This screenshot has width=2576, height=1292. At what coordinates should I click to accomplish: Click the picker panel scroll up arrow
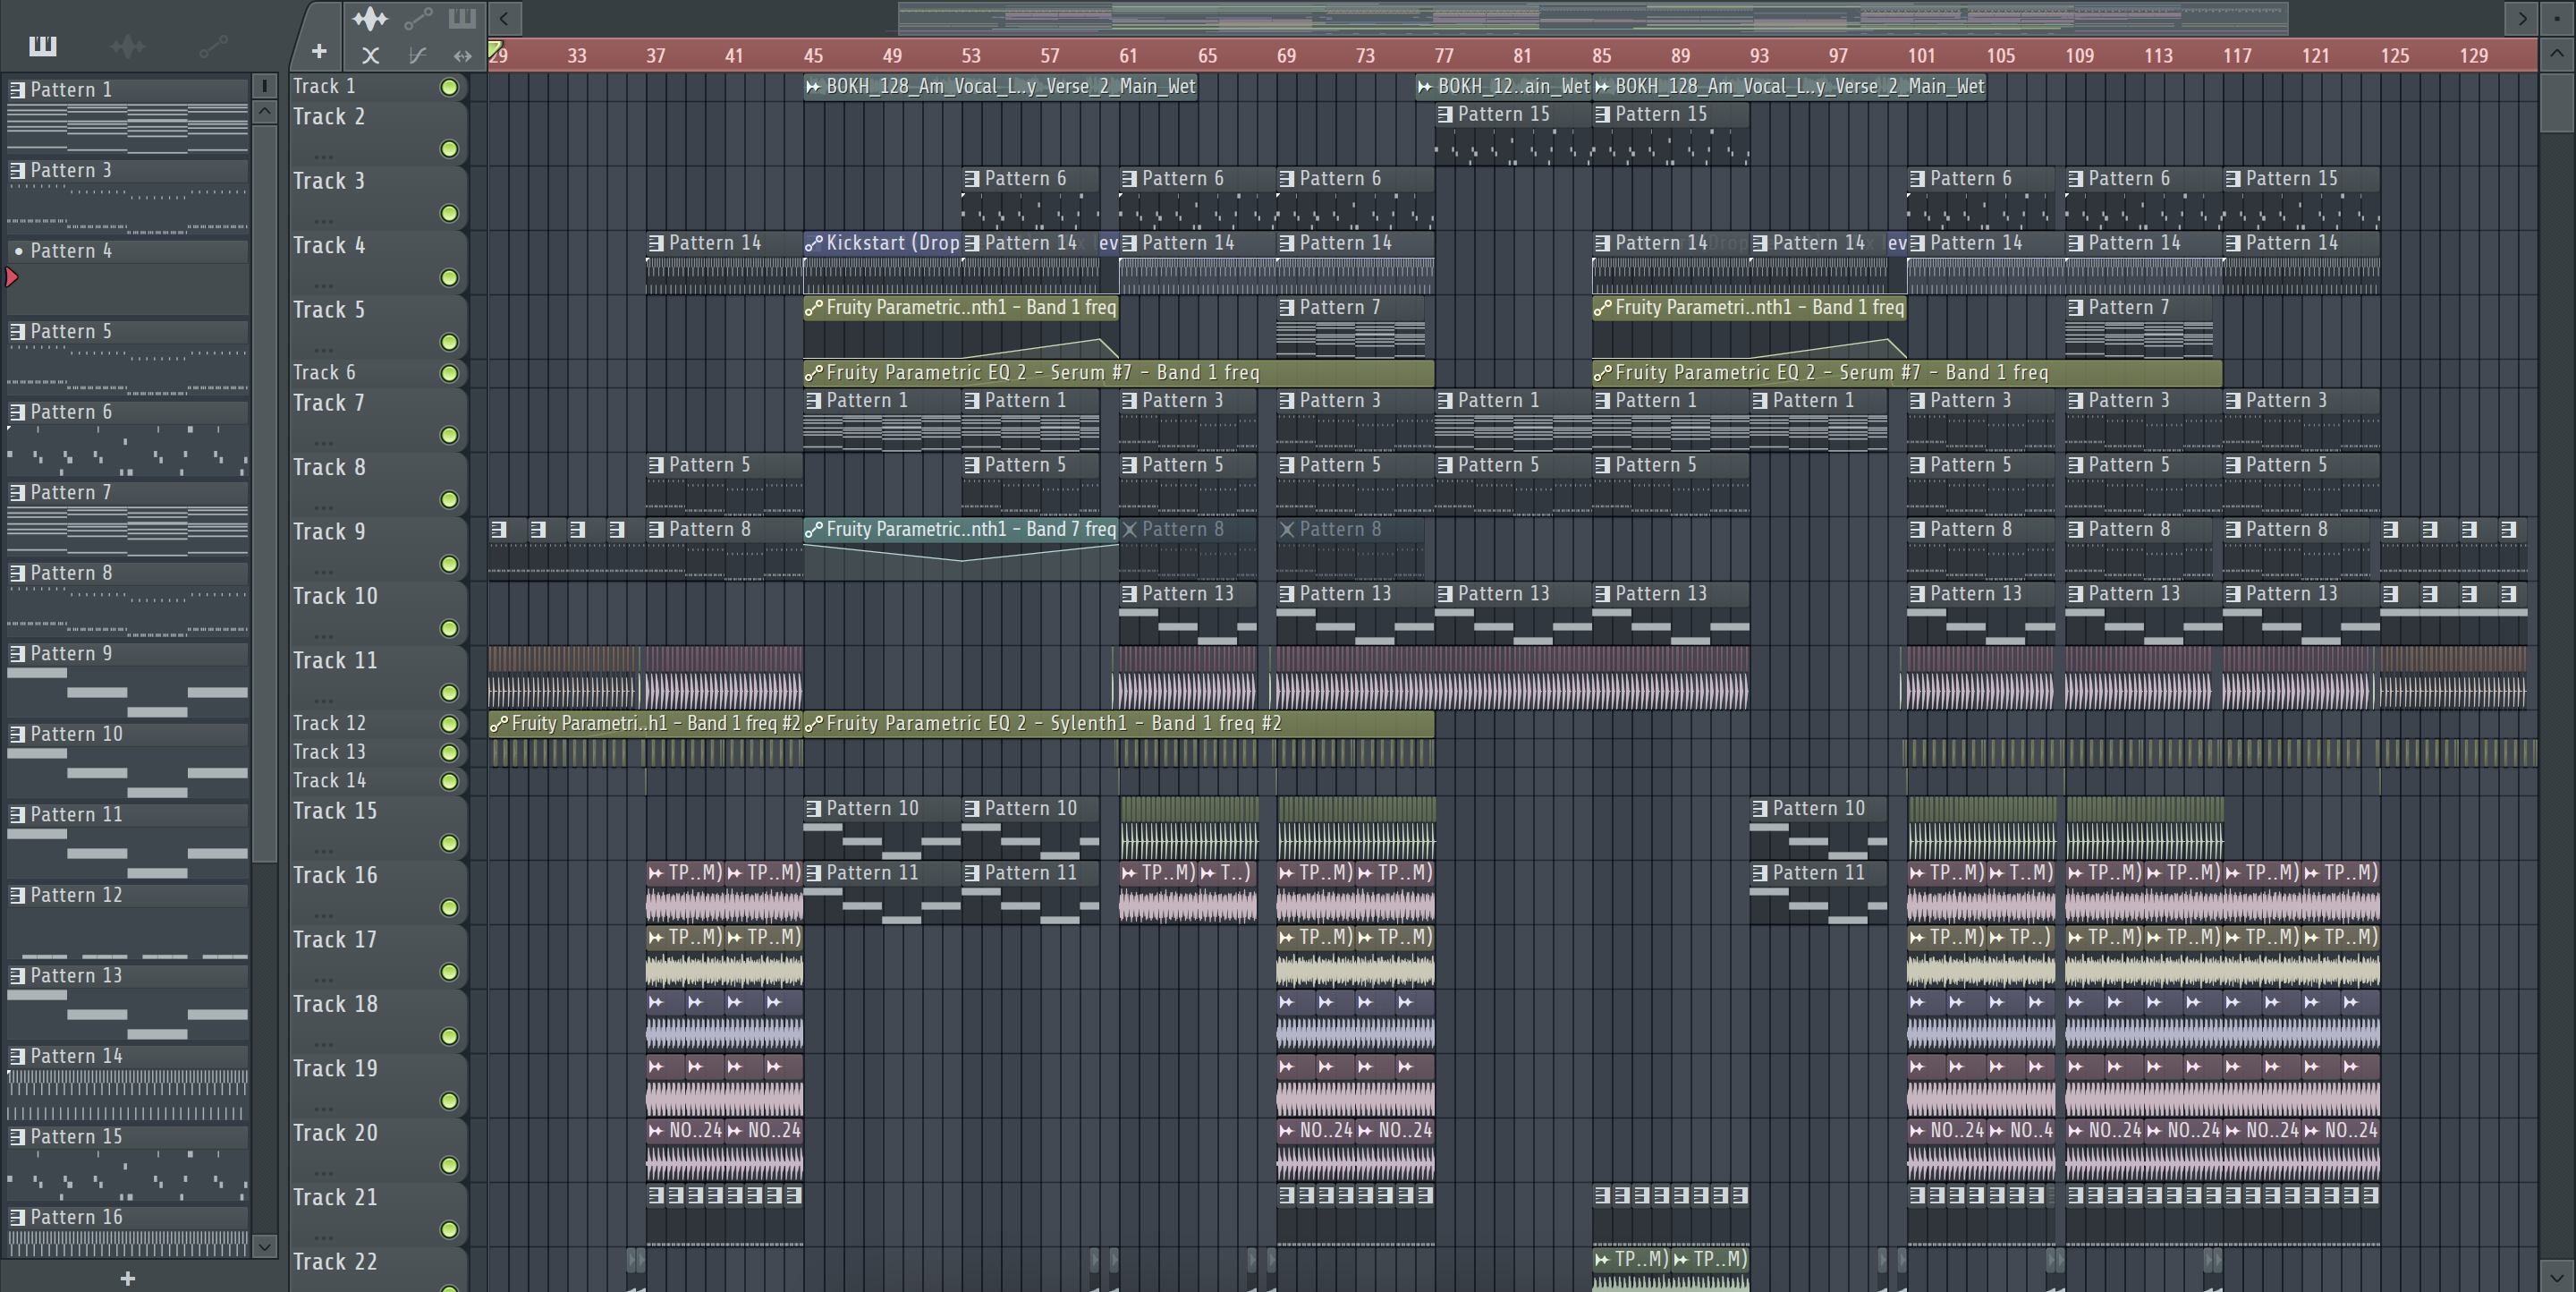coord(265,111)
